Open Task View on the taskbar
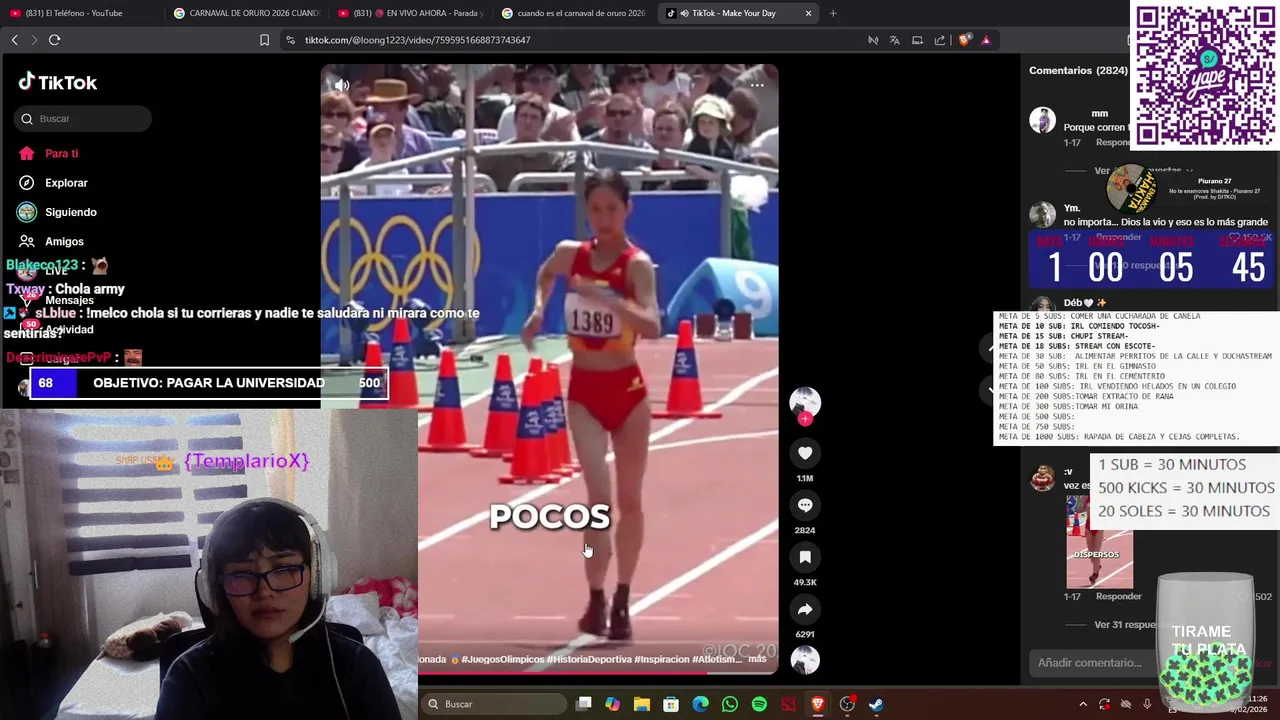The image size is (1280, 720). tap(584, 704)
